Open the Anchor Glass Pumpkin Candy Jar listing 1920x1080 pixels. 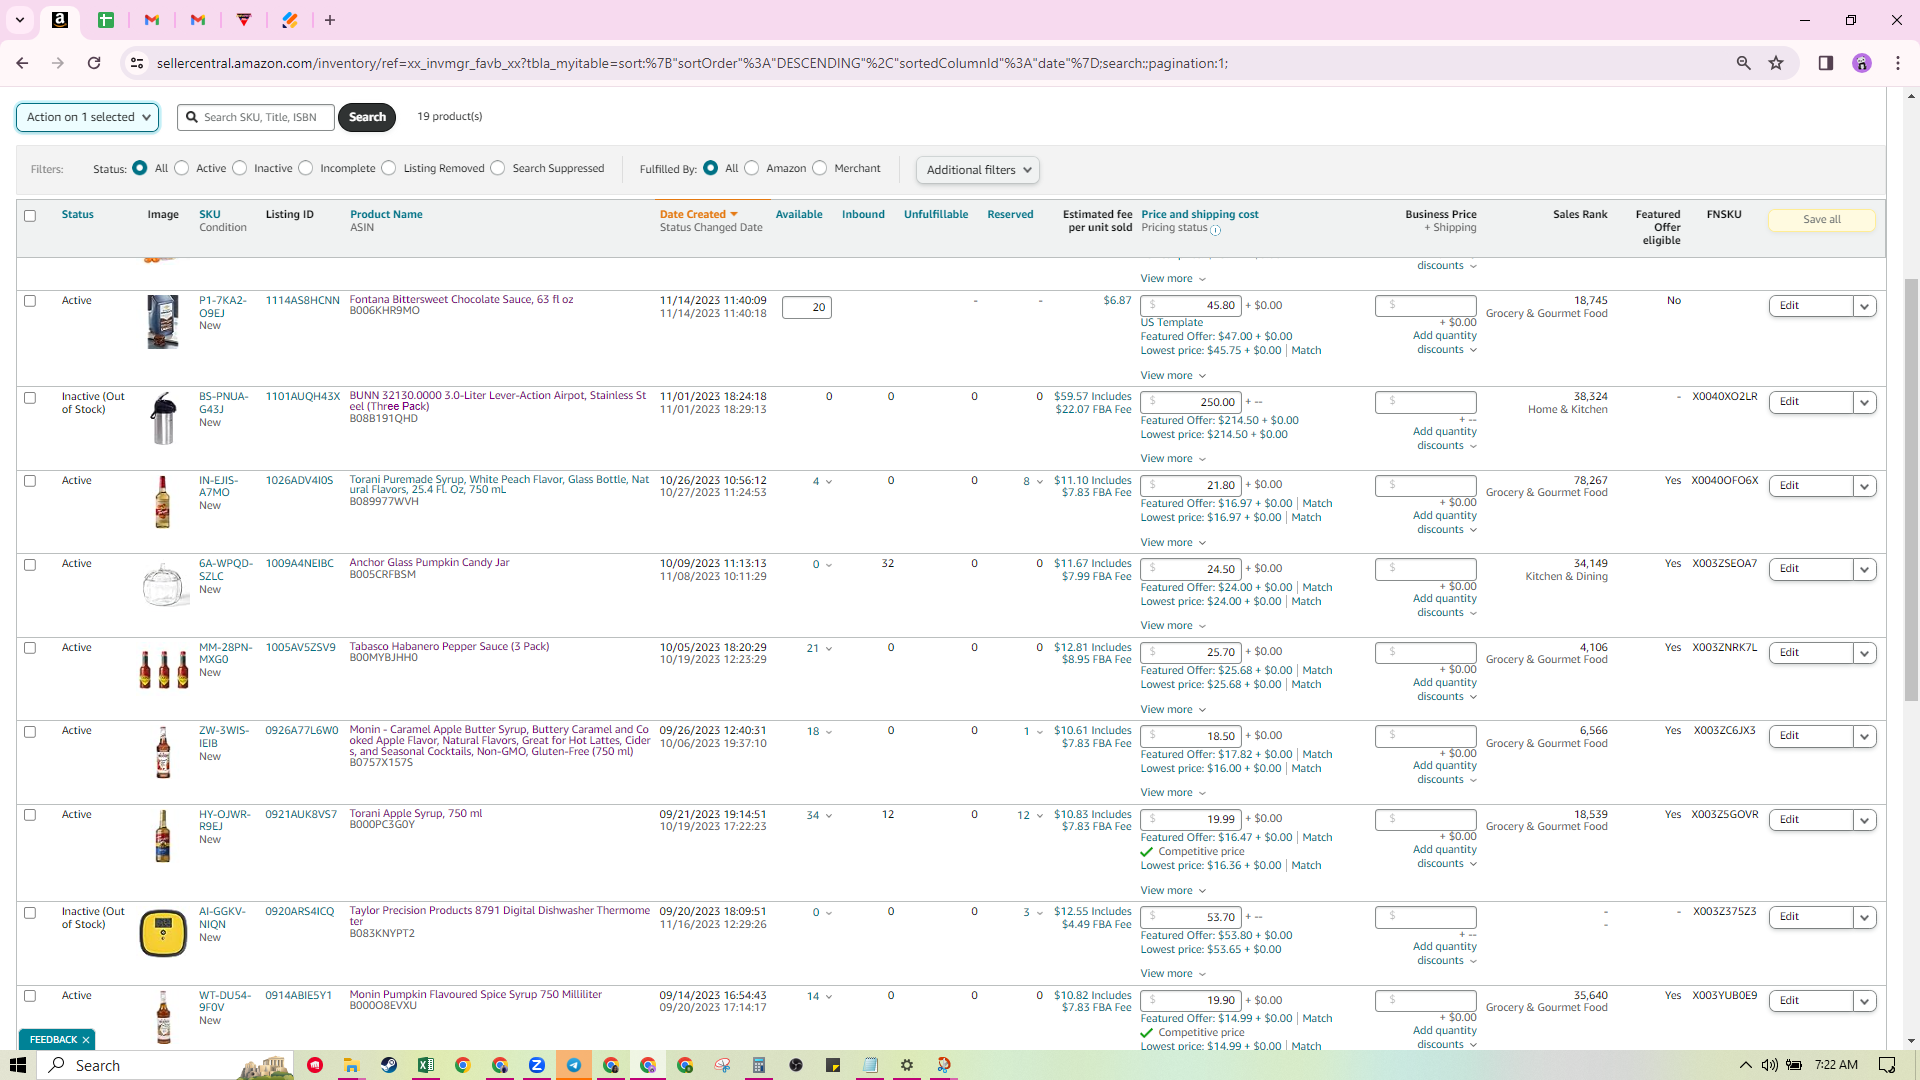429,562
